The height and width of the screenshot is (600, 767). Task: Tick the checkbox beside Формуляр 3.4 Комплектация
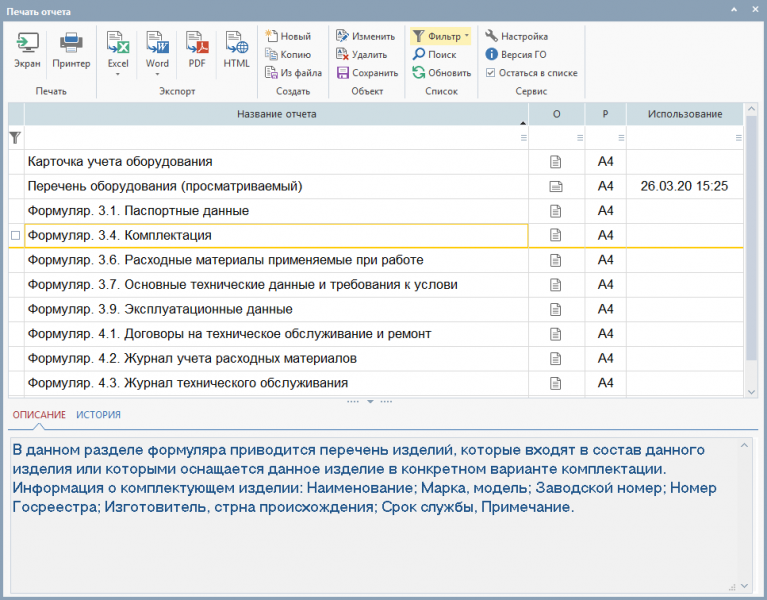[15, 236]
